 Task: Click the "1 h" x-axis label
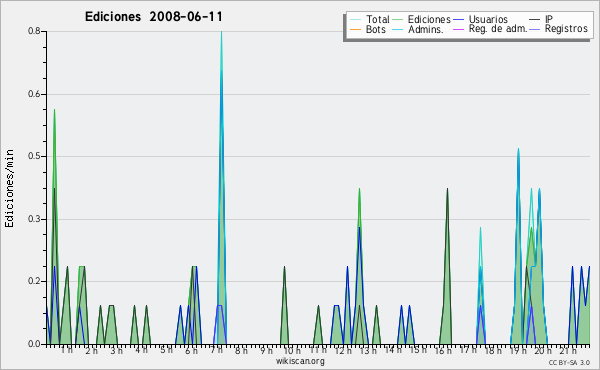[x=67, y=350]
